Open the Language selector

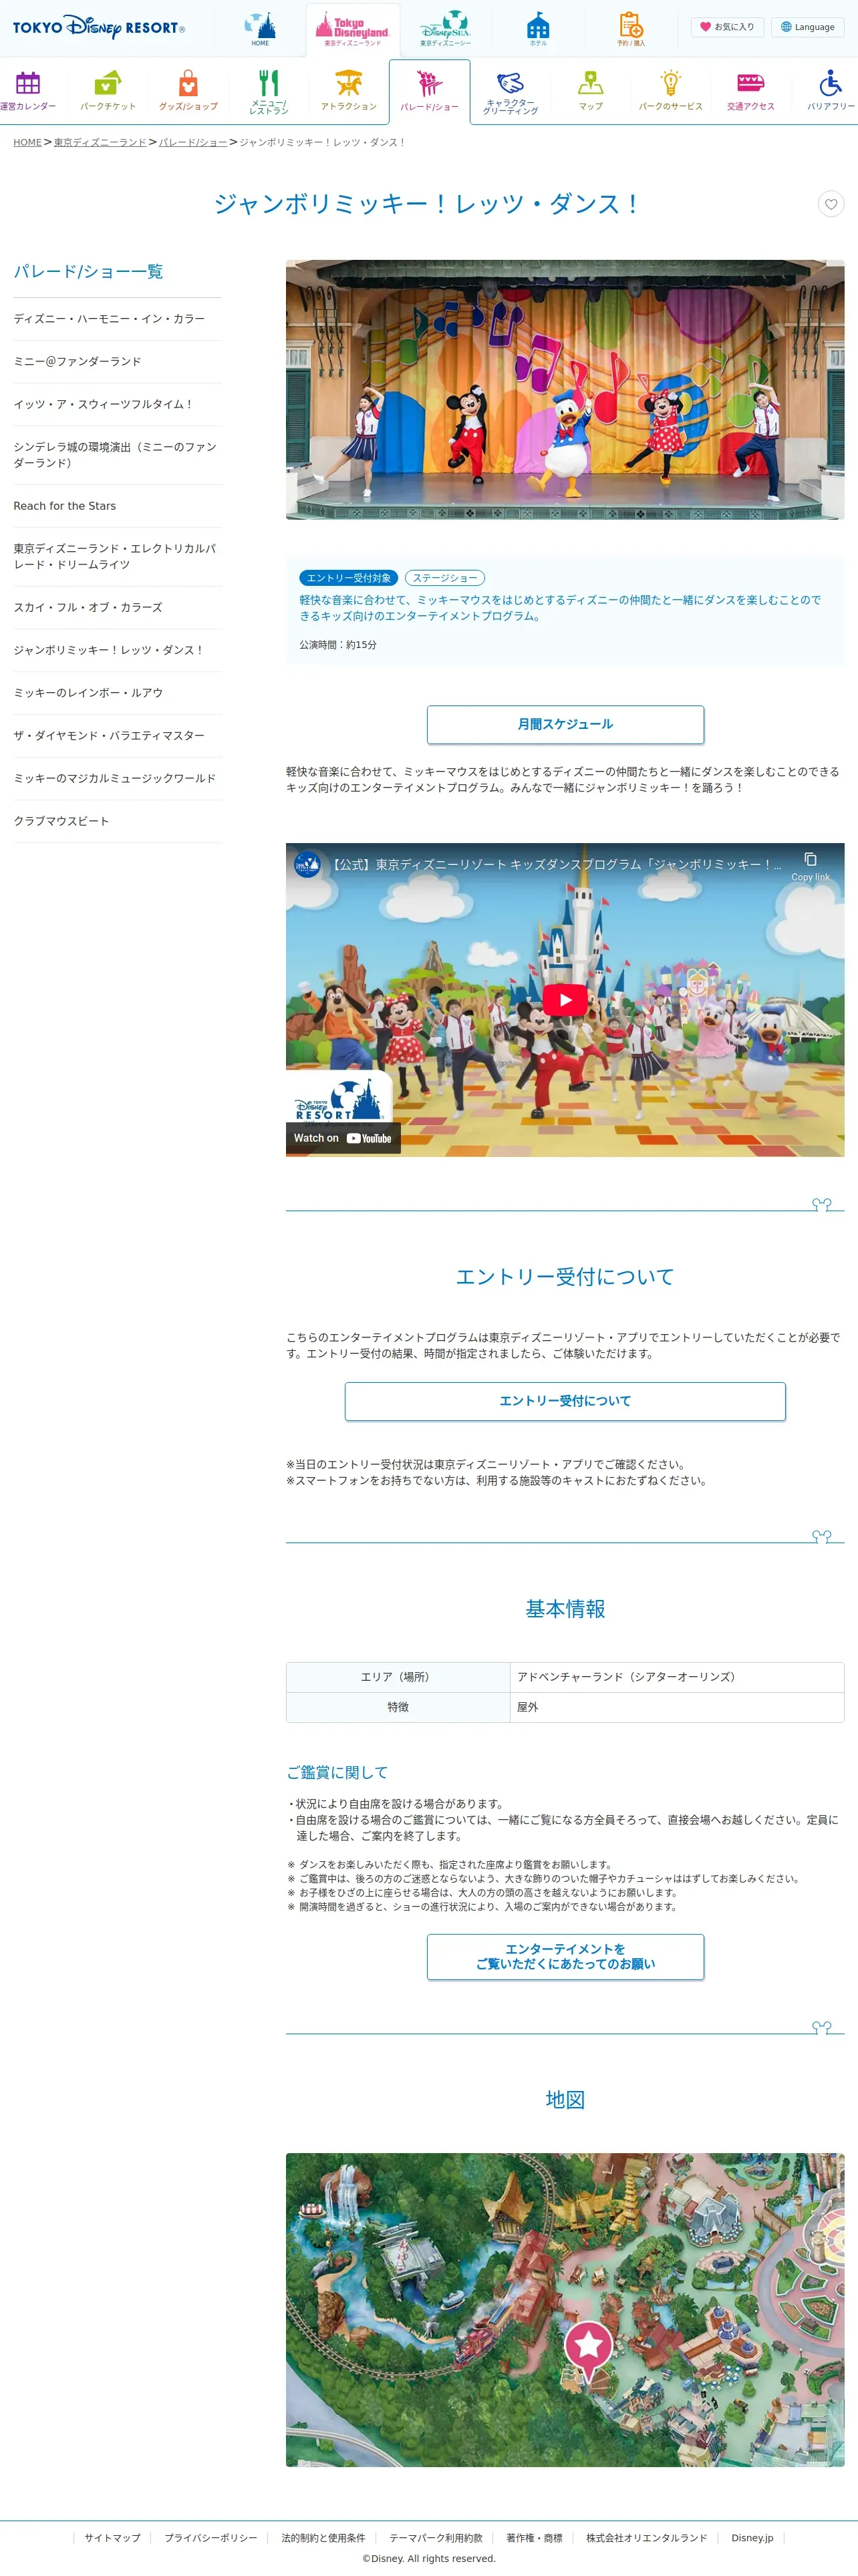tap(807, 27)
